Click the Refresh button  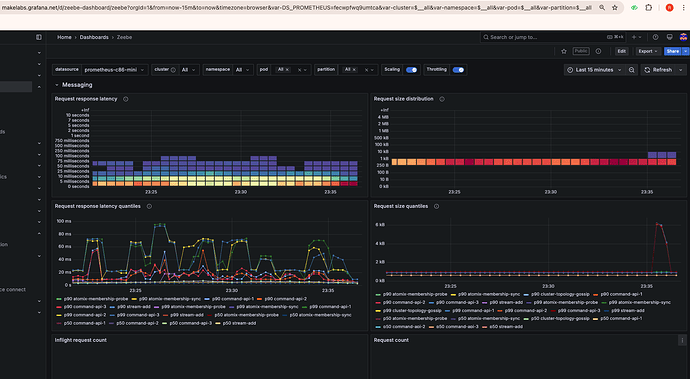pos(658,70)
